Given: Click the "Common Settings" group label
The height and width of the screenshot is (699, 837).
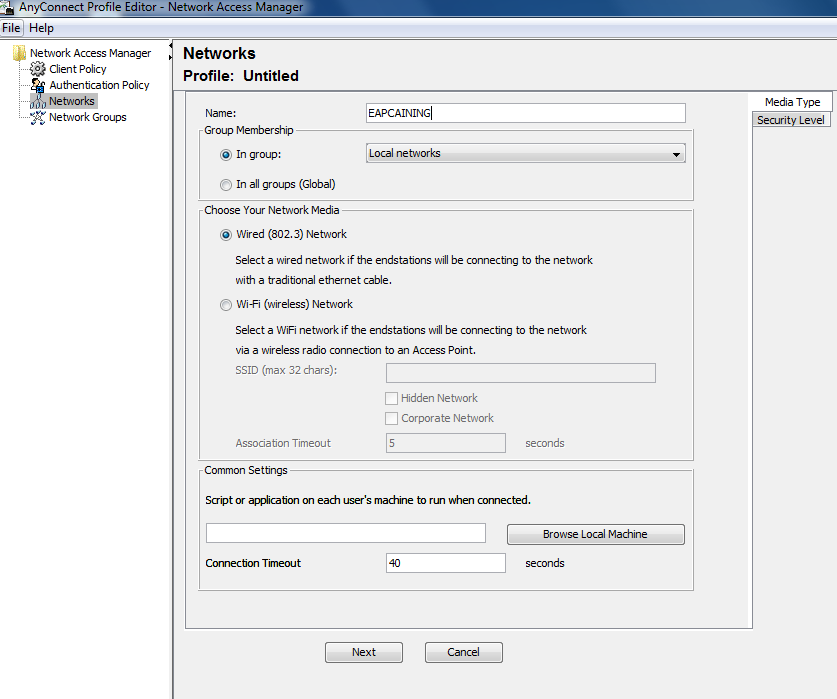Looking at the screenshot, I should click(x=246, y=470).
